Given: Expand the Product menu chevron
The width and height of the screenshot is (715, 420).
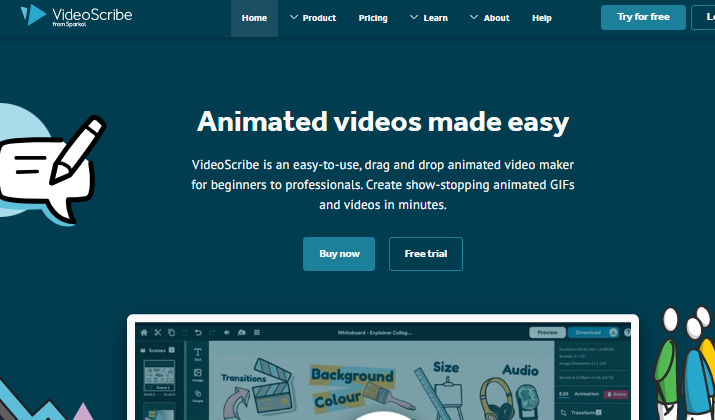Looking at the screenshot, I should coord(294,17).
